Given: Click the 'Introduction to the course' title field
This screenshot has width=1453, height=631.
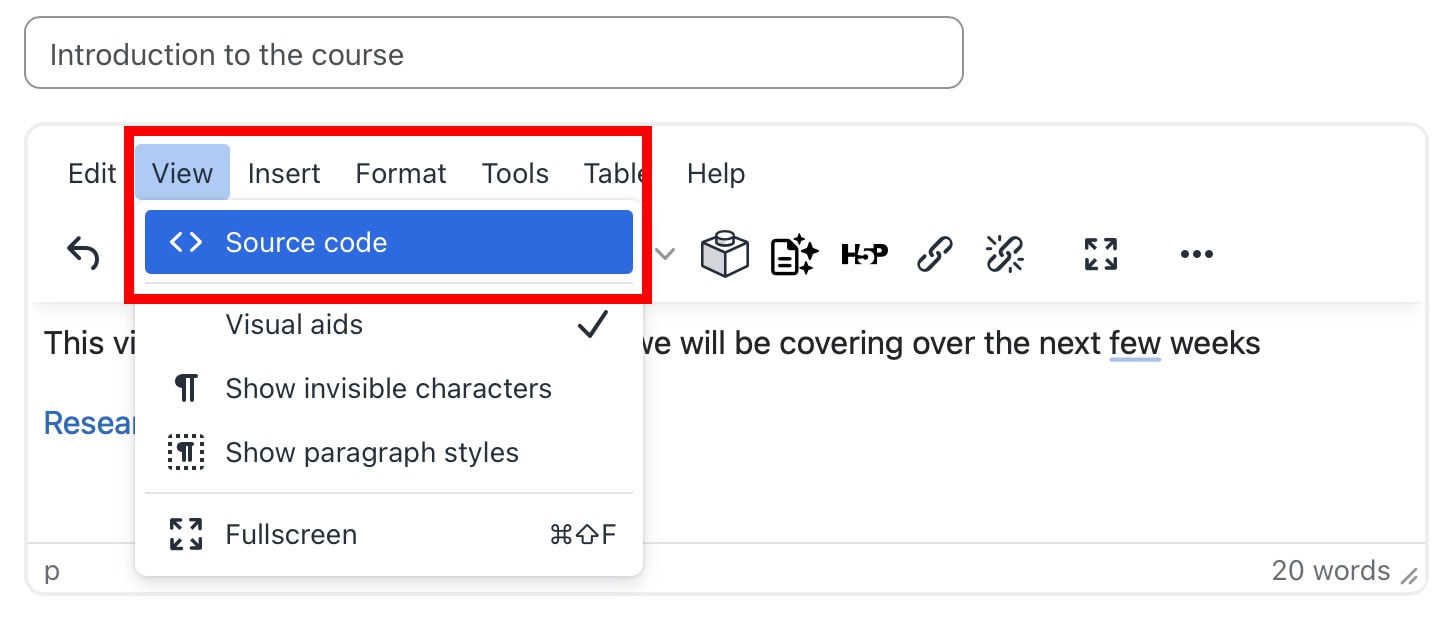Looking at the screenshot, I should click(493, 53).
